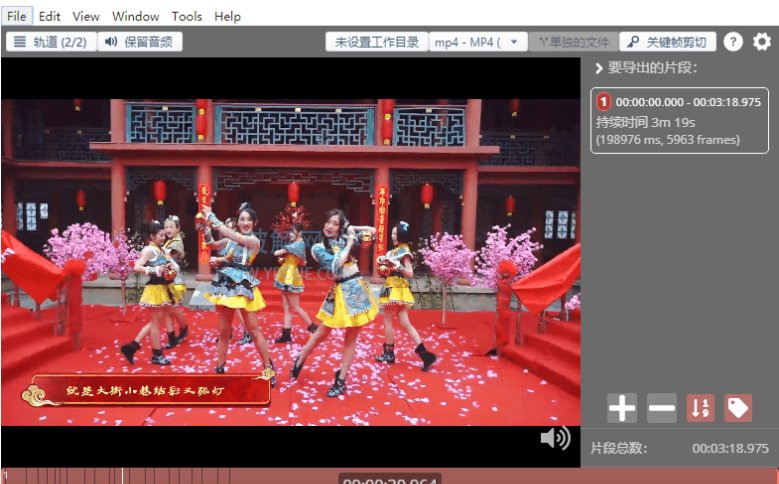This screenshot has width=779, height=484.
Task: Toggle mute with the speaker icon on video
Action: [555, 438]
